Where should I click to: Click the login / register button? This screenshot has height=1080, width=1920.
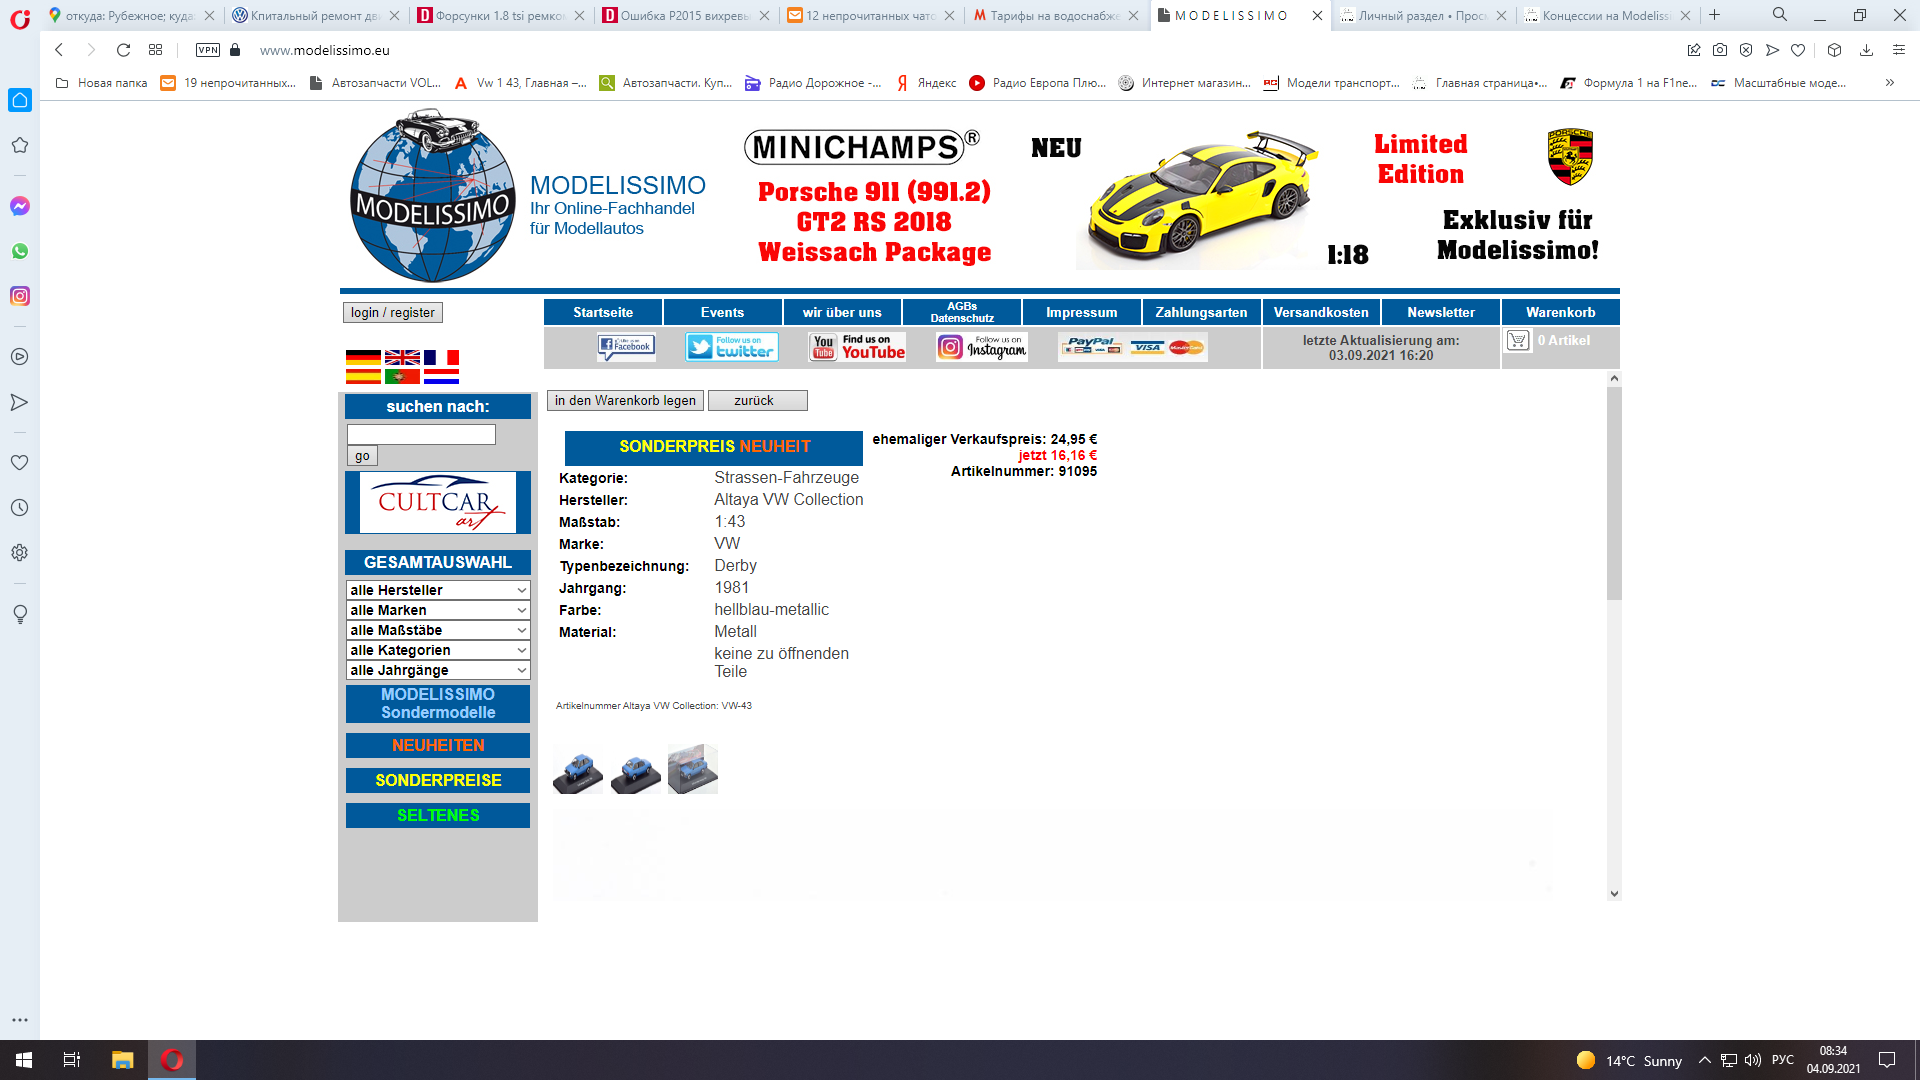392,313
